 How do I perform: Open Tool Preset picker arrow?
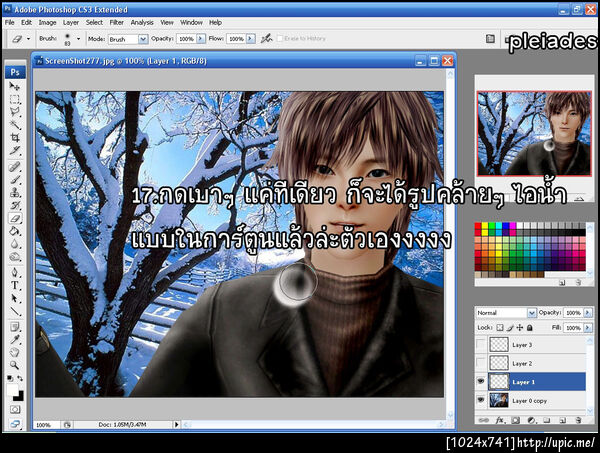pos(28,39)
